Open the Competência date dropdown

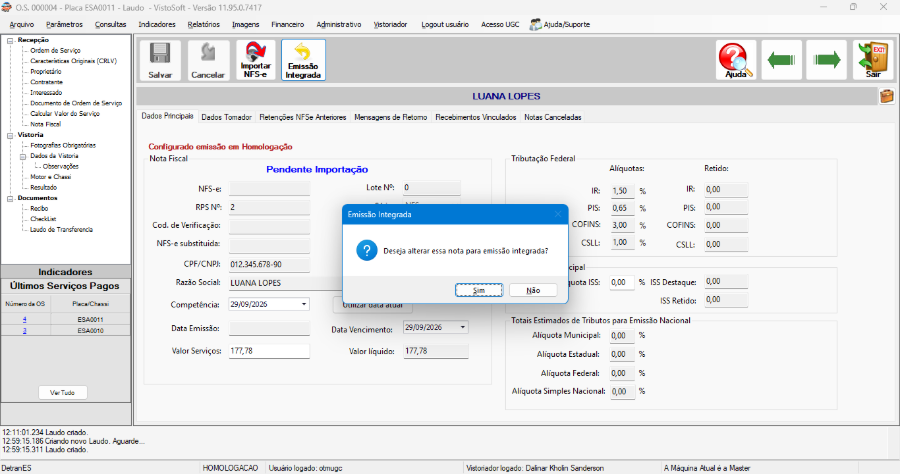304,304
